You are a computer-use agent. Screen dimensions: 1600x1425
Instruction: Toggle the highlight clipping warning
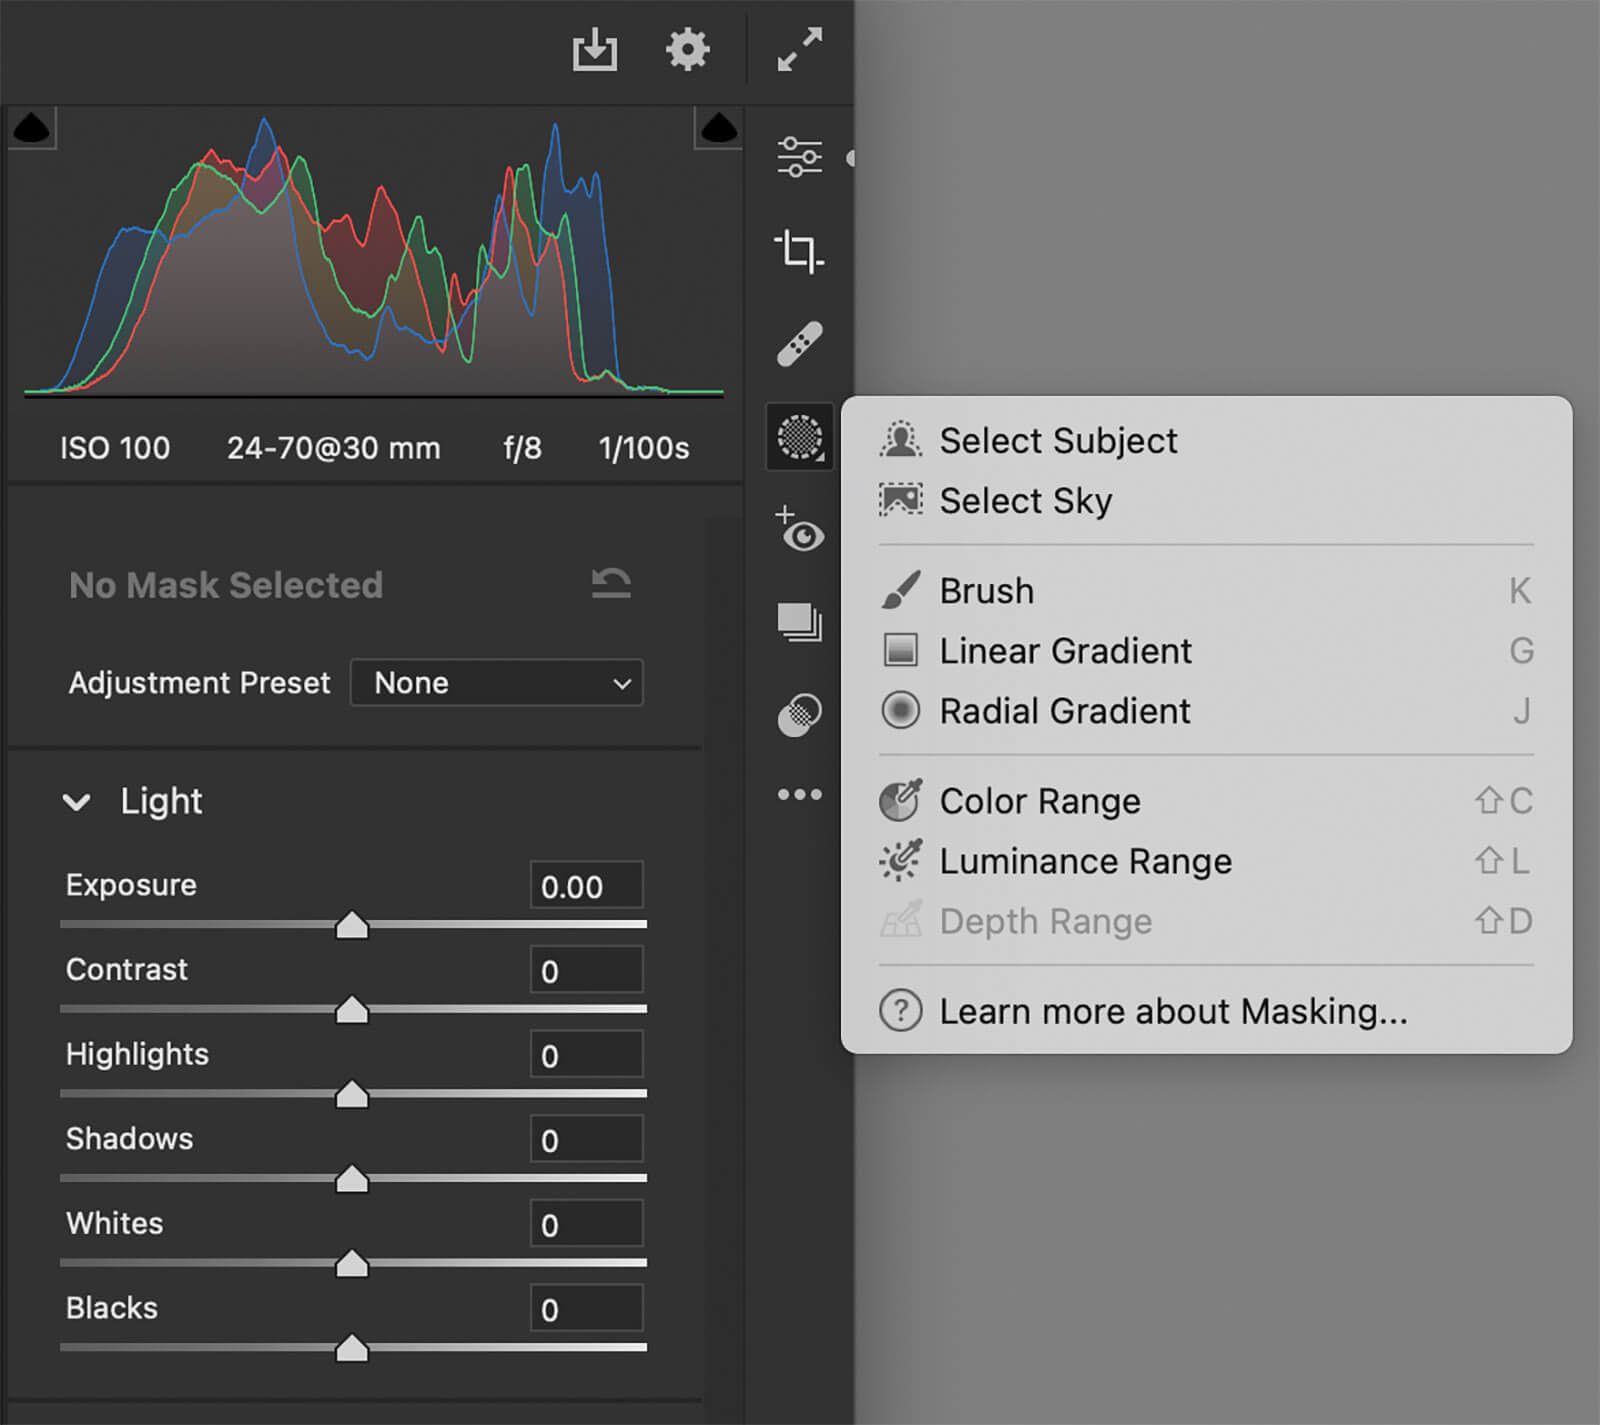[x=718, y=128]
